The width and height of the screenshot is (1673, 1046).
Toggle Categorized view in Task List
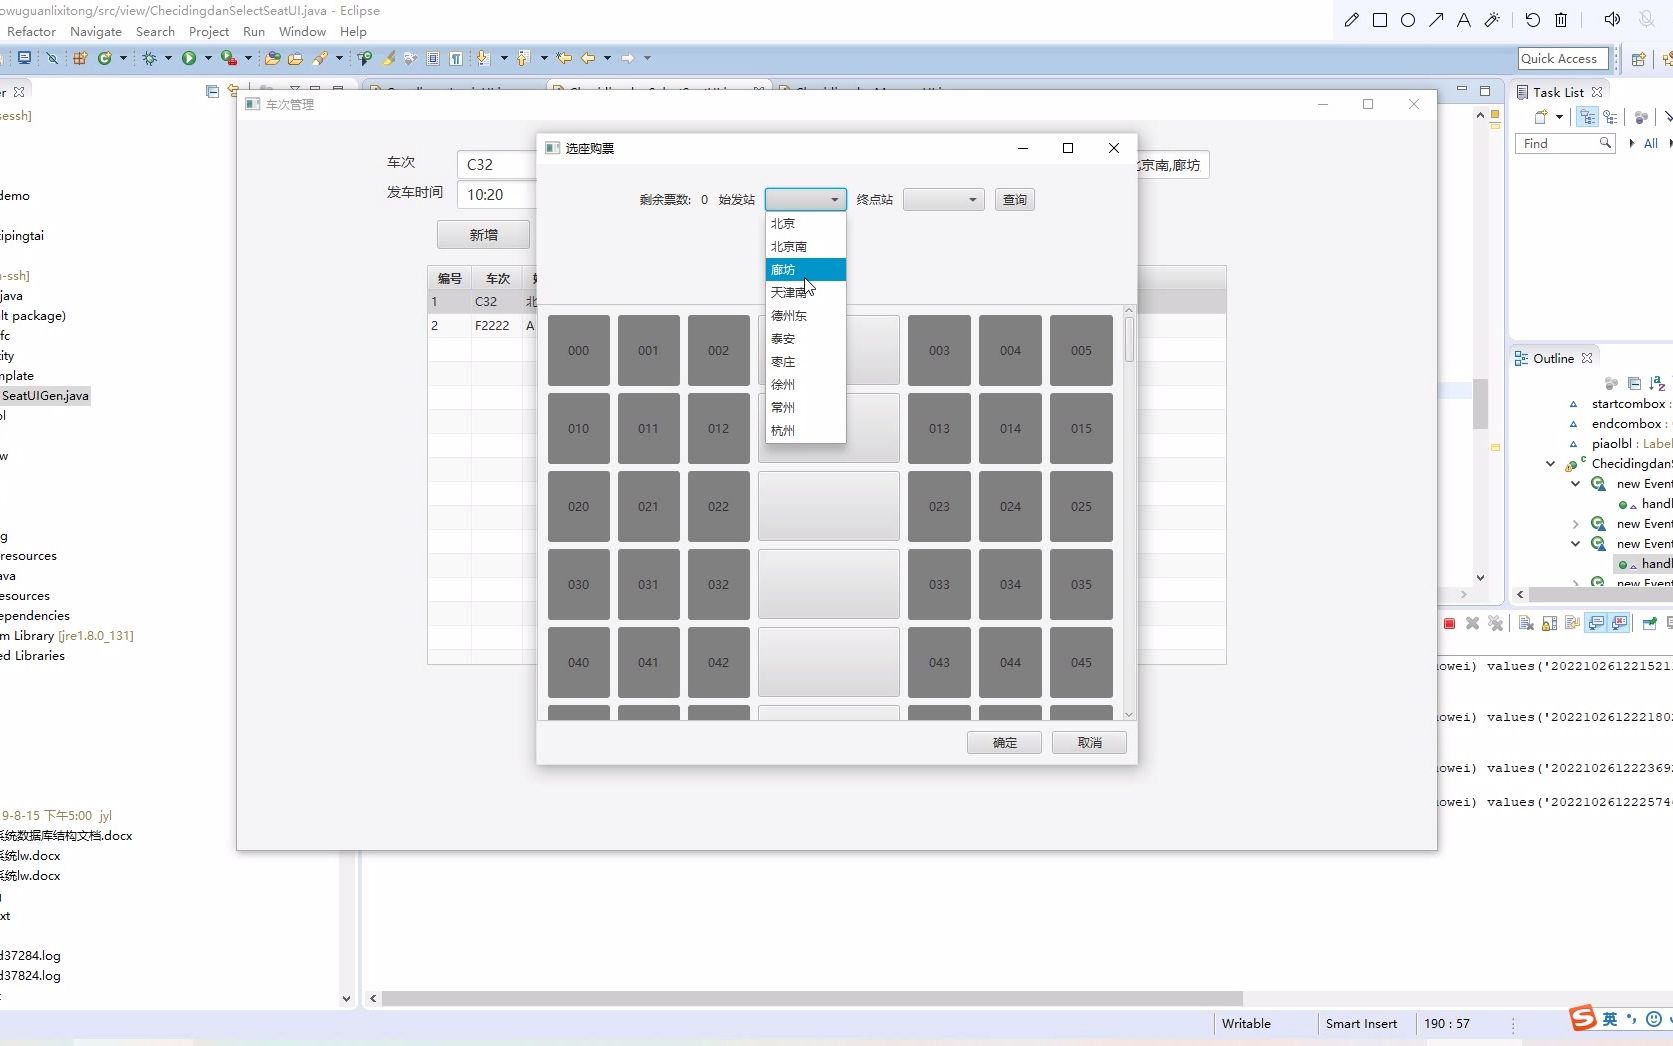(1587, 117)
